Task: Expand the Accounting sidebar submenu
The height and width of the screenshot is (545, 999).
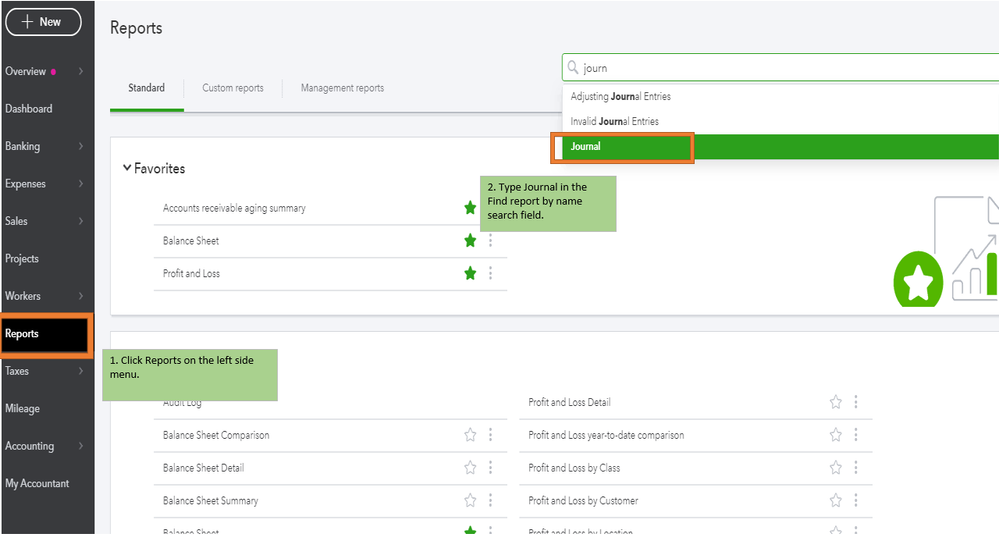Action: 80,446
